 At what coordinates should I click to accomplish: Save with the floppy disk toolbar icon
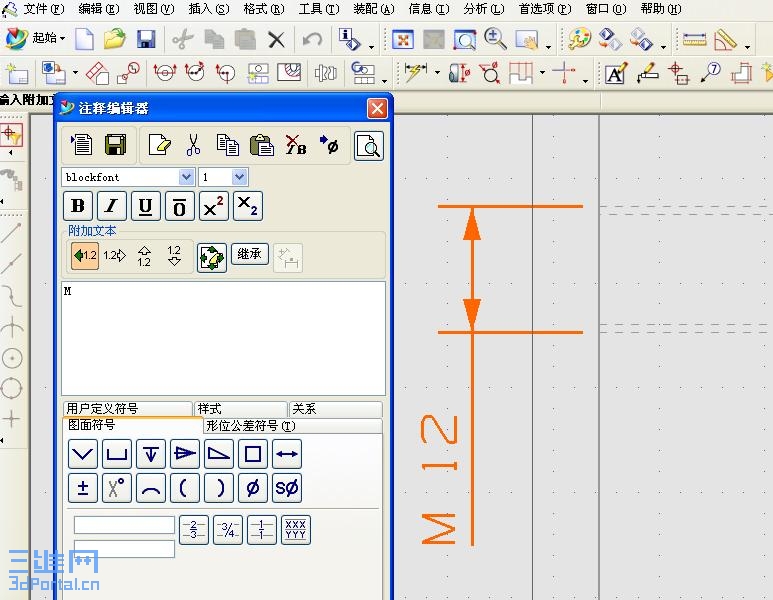coord(146,38)
